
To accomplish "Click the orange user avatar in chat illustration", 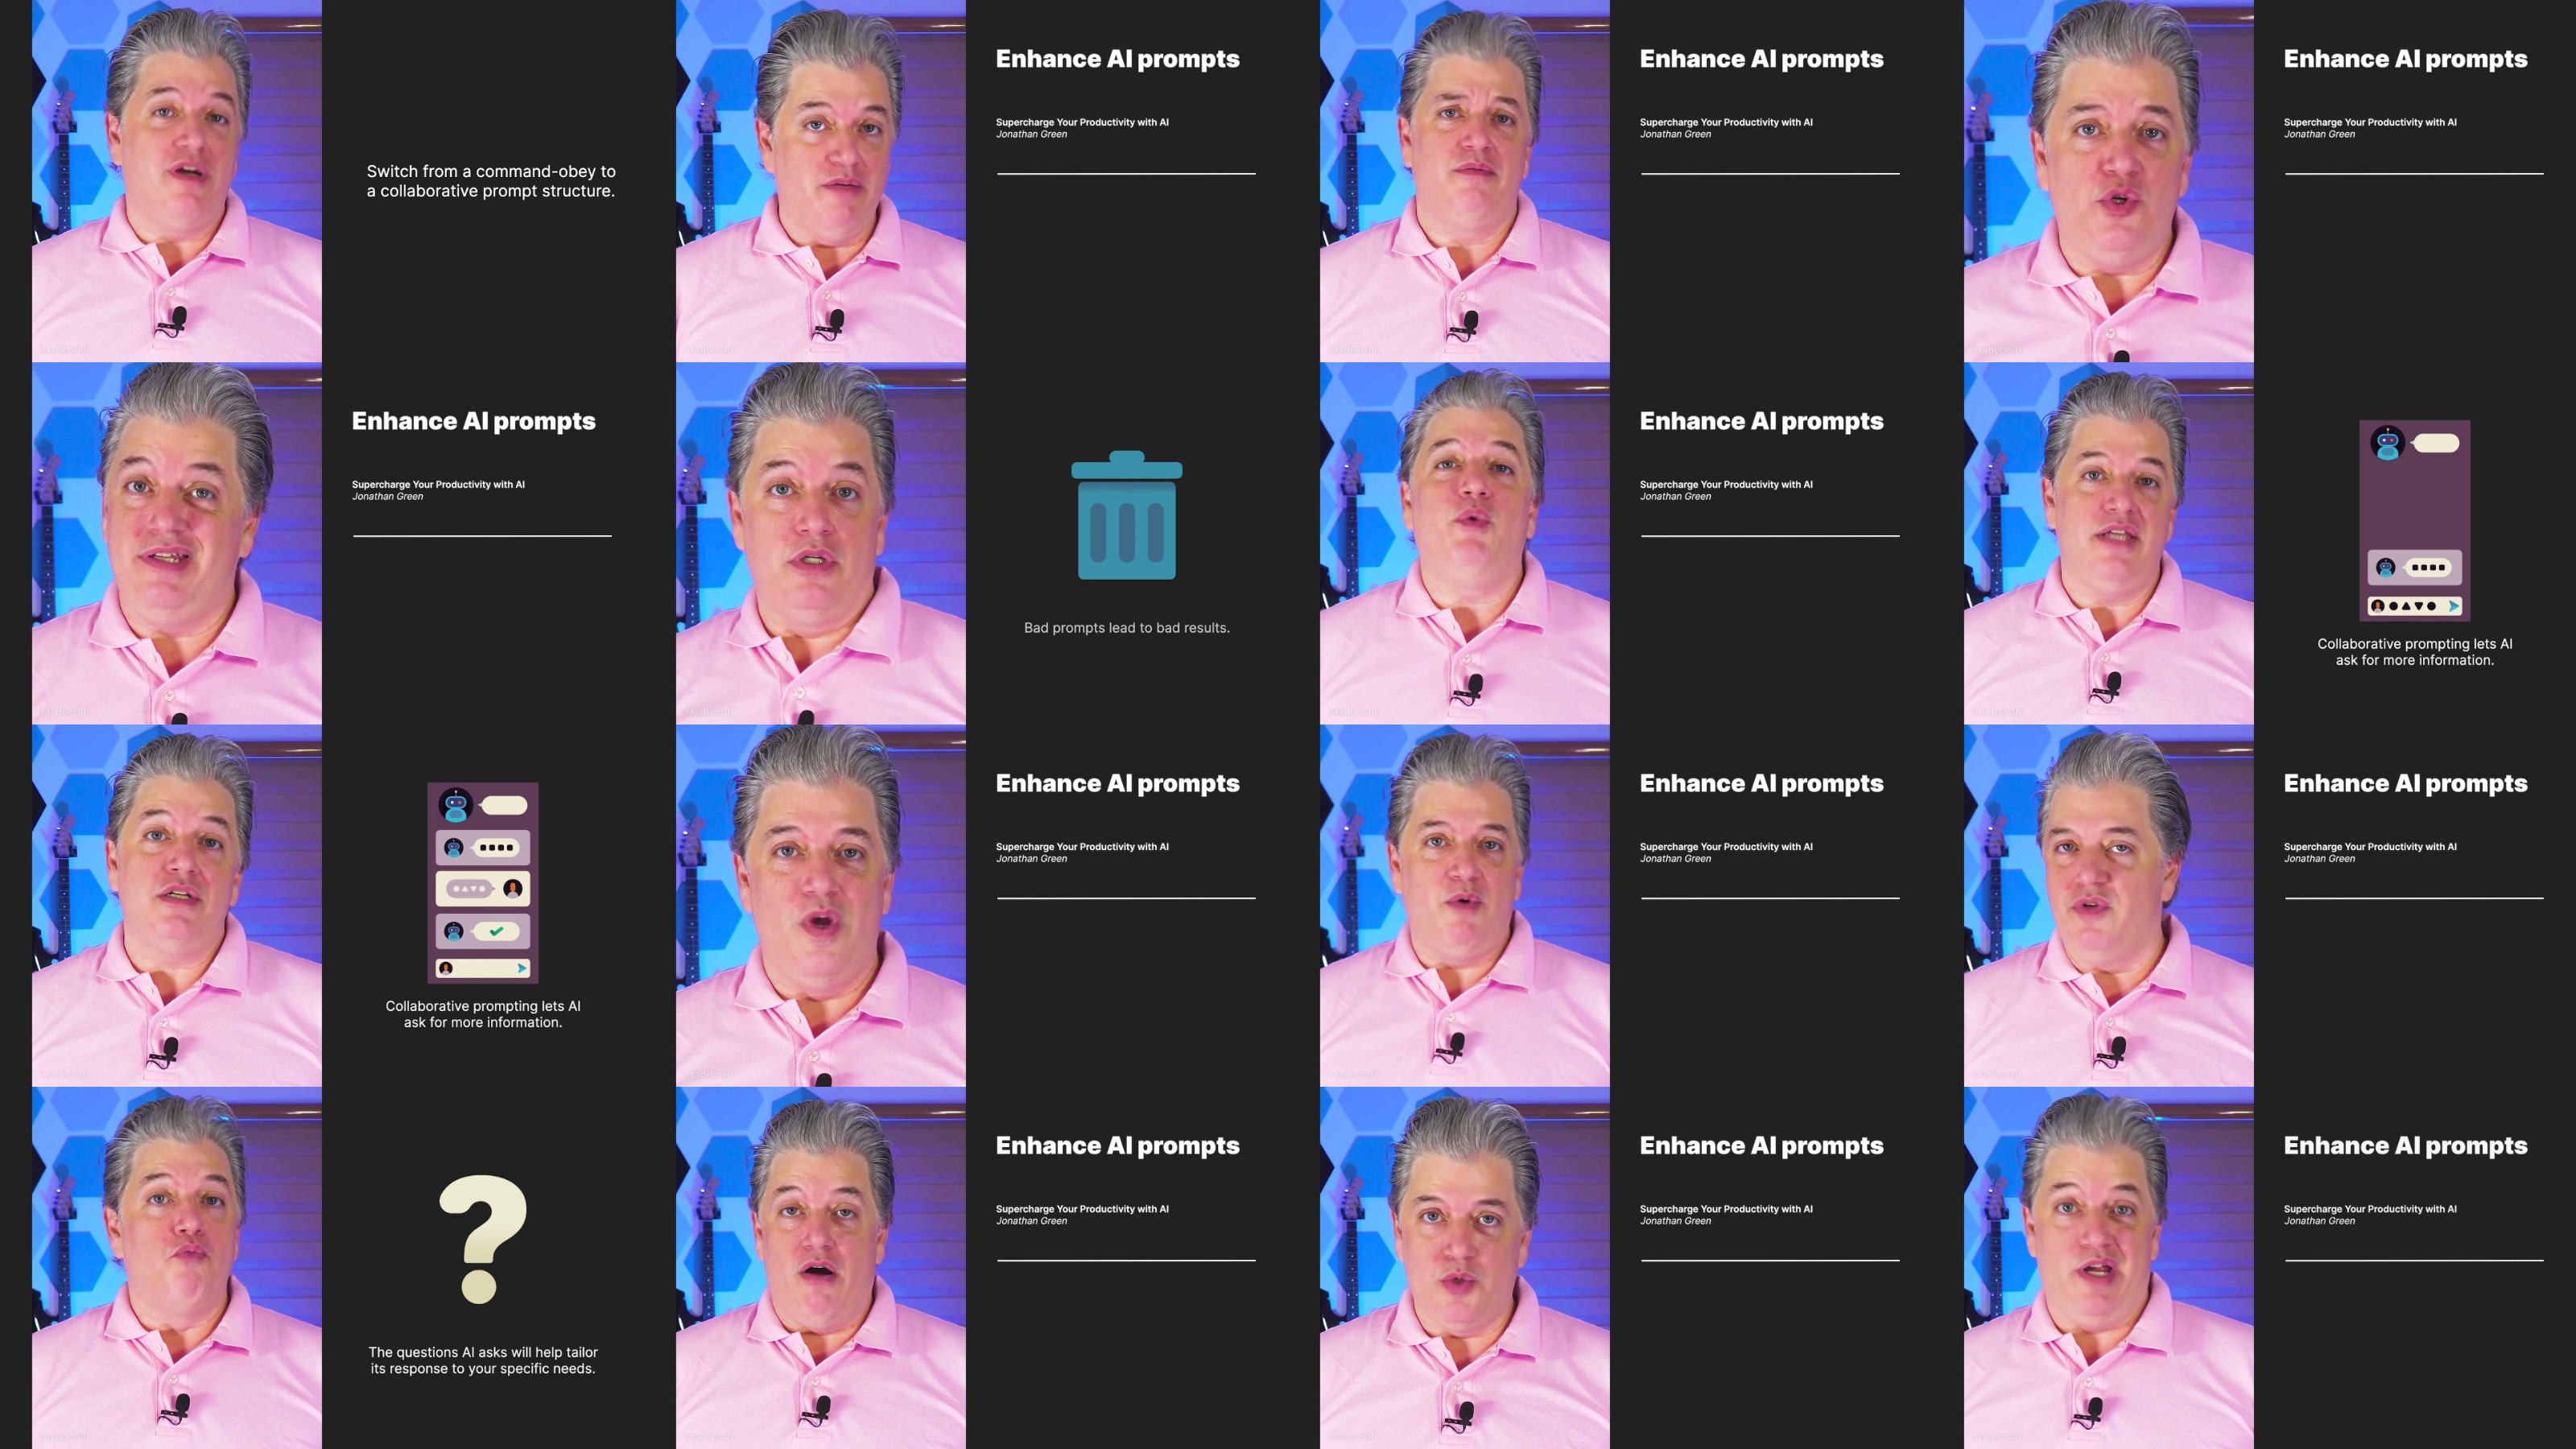I will [513, 888].
